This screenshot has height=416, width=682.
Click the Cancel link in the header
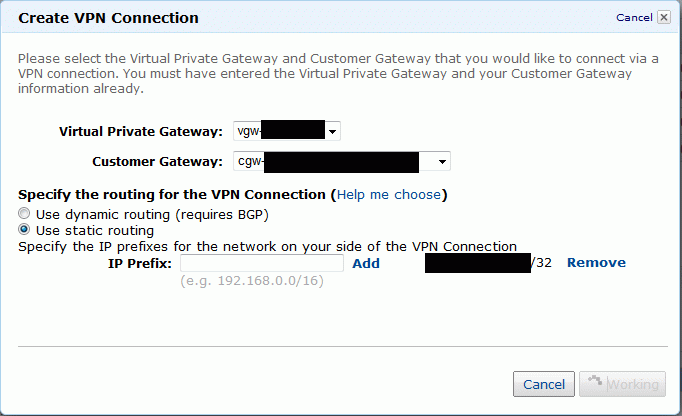(x=634, y=17)
